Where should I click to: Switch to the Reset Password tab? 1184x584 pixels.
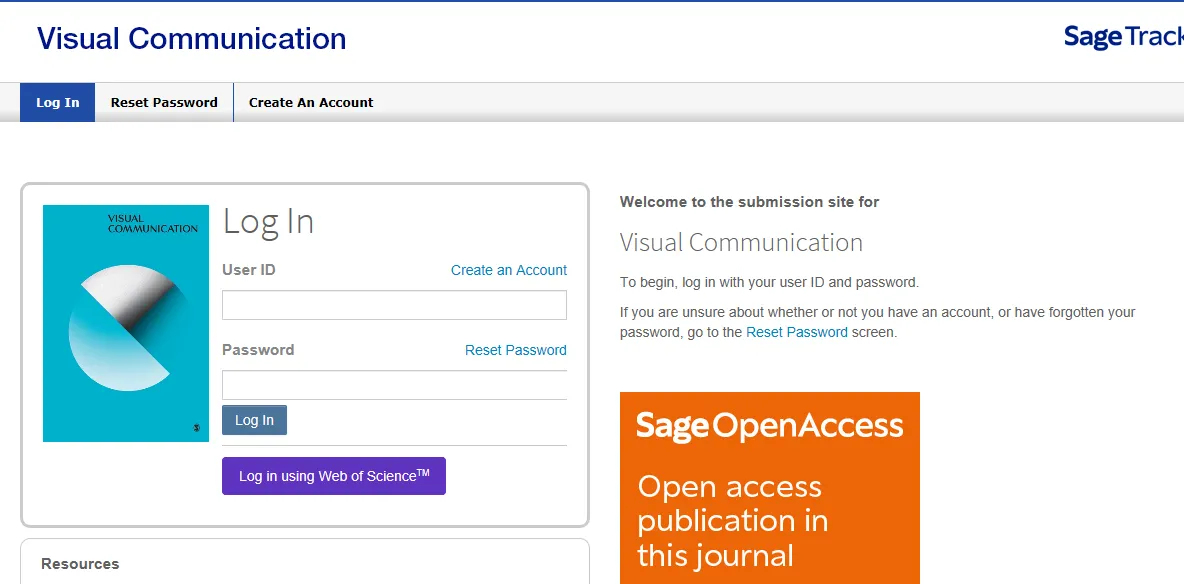click(164, 102)
